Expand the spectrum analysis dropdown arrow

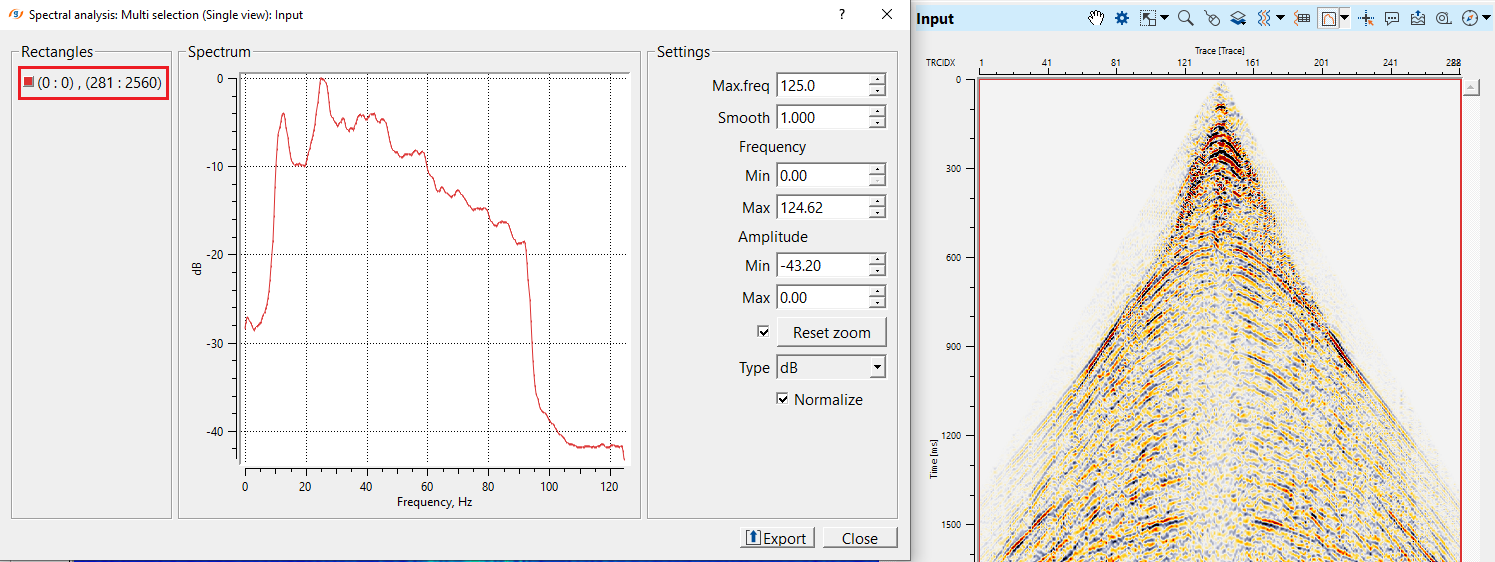[x=1345, y=18]
